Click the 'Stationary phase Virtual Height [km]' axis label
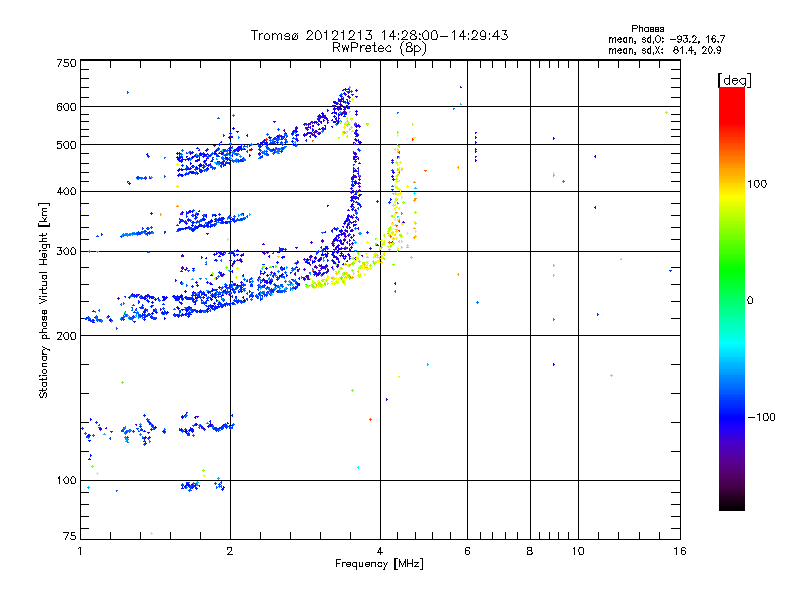The width and height of the screenshot is (800, 600). pos(44,300)
